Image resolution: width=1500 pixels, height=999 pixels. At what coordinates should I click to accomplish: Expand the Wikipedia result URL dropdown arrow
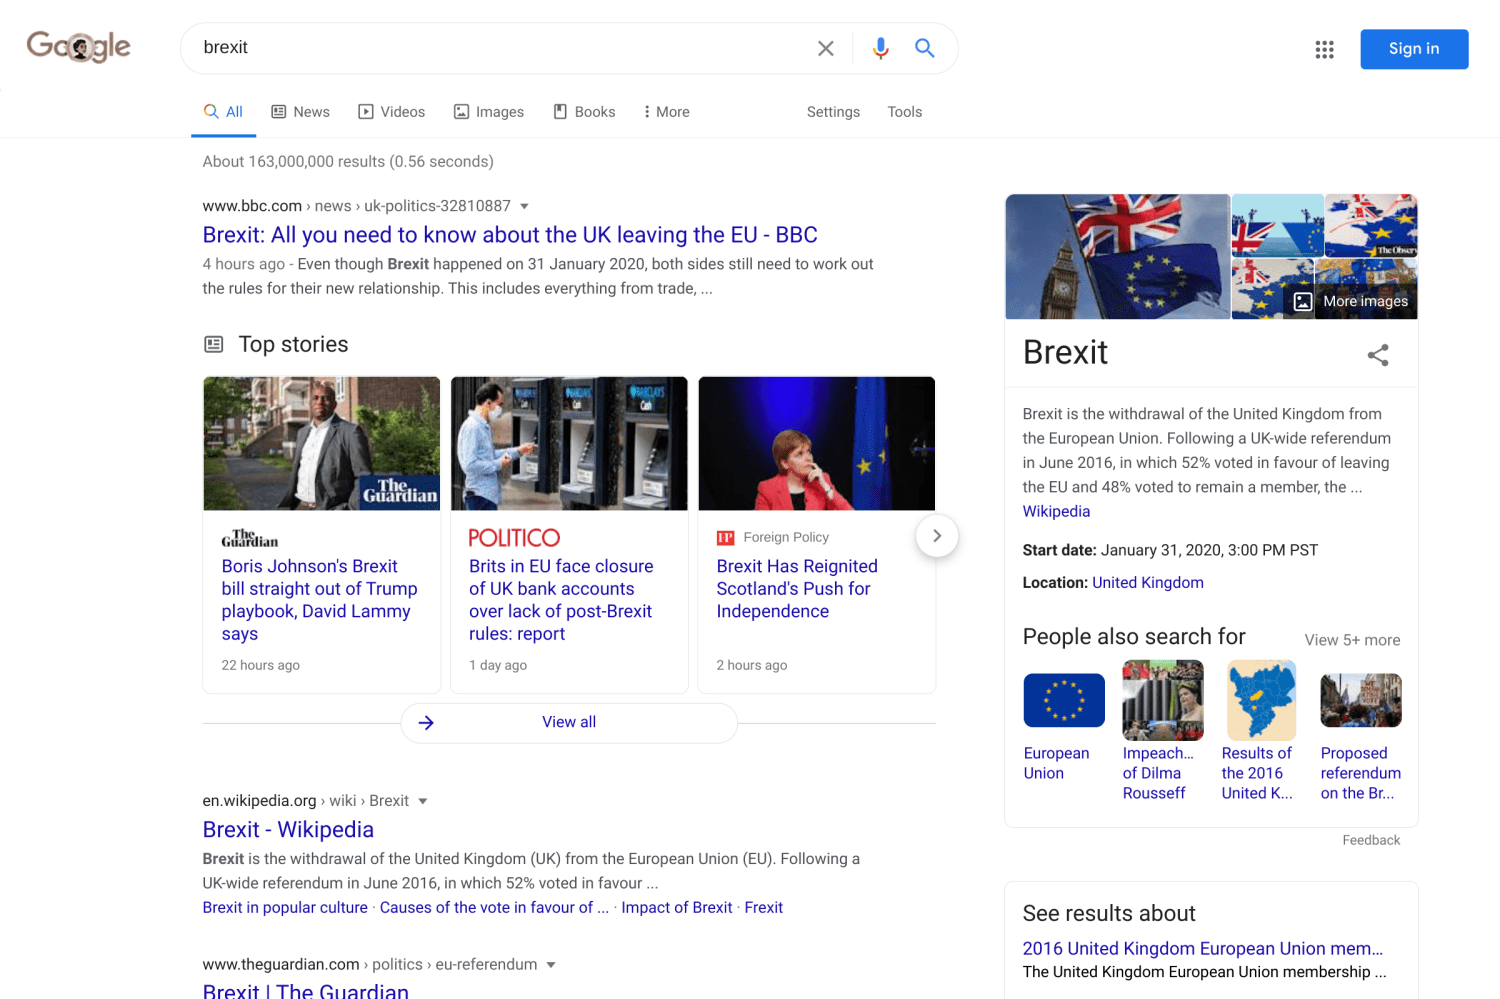click(423, 801)
